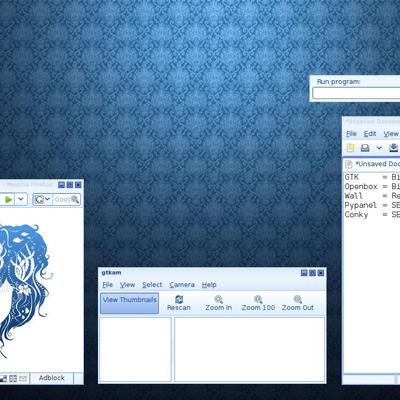Click the 'Openbox' line in text editor
The image size is (400, 400).
[x=372, y=186]
